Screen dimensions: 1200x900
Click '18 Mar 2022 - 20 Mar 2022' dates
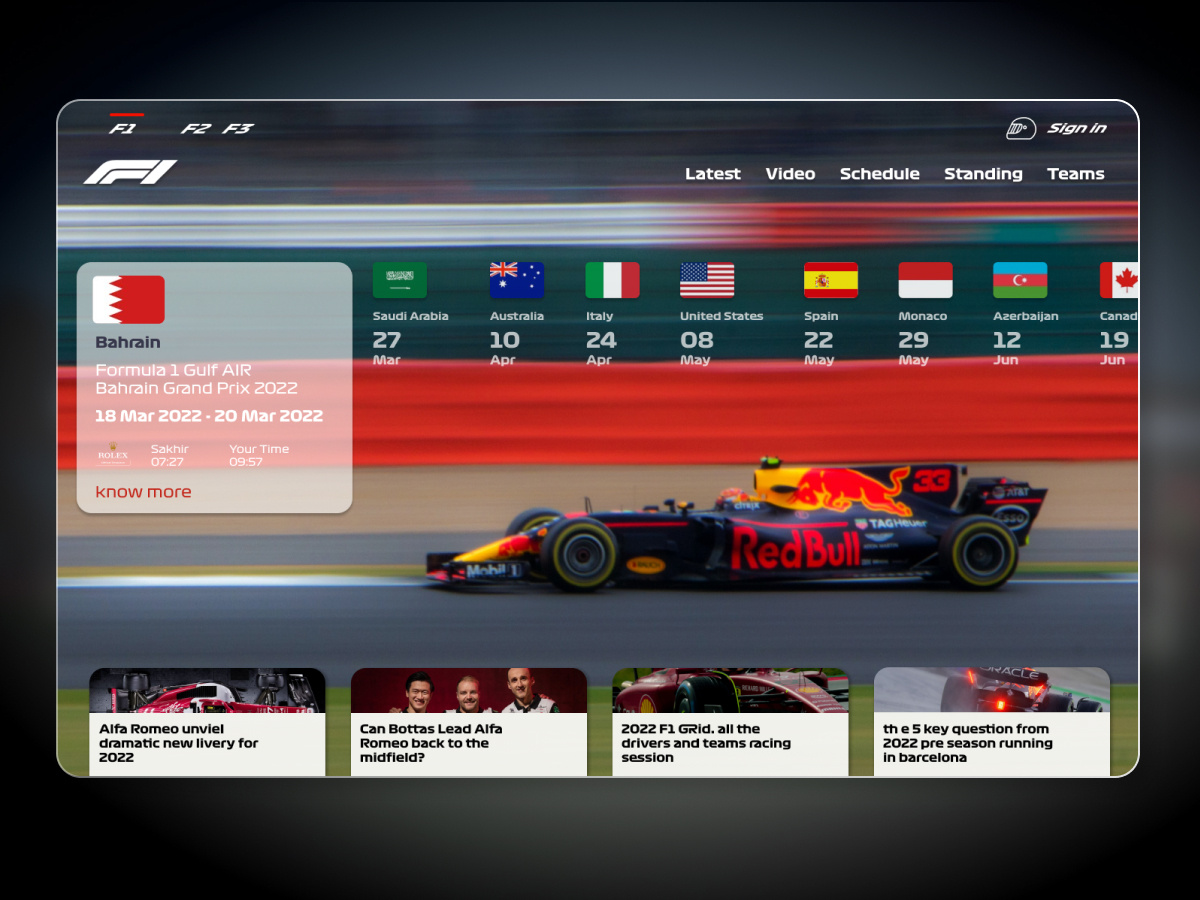pyautogui.click(x=209, y=416)
